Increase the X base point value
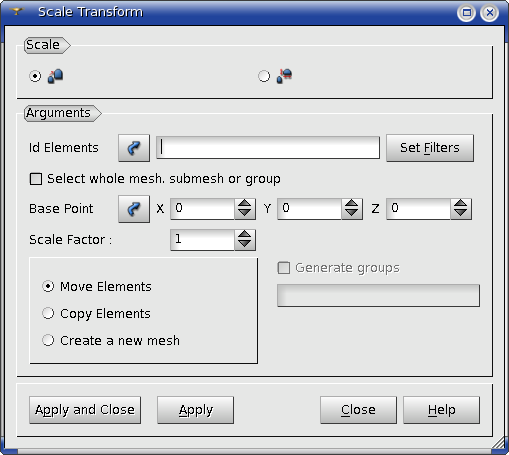The width and height of the screenshot is (509, 455). [245, 204]
